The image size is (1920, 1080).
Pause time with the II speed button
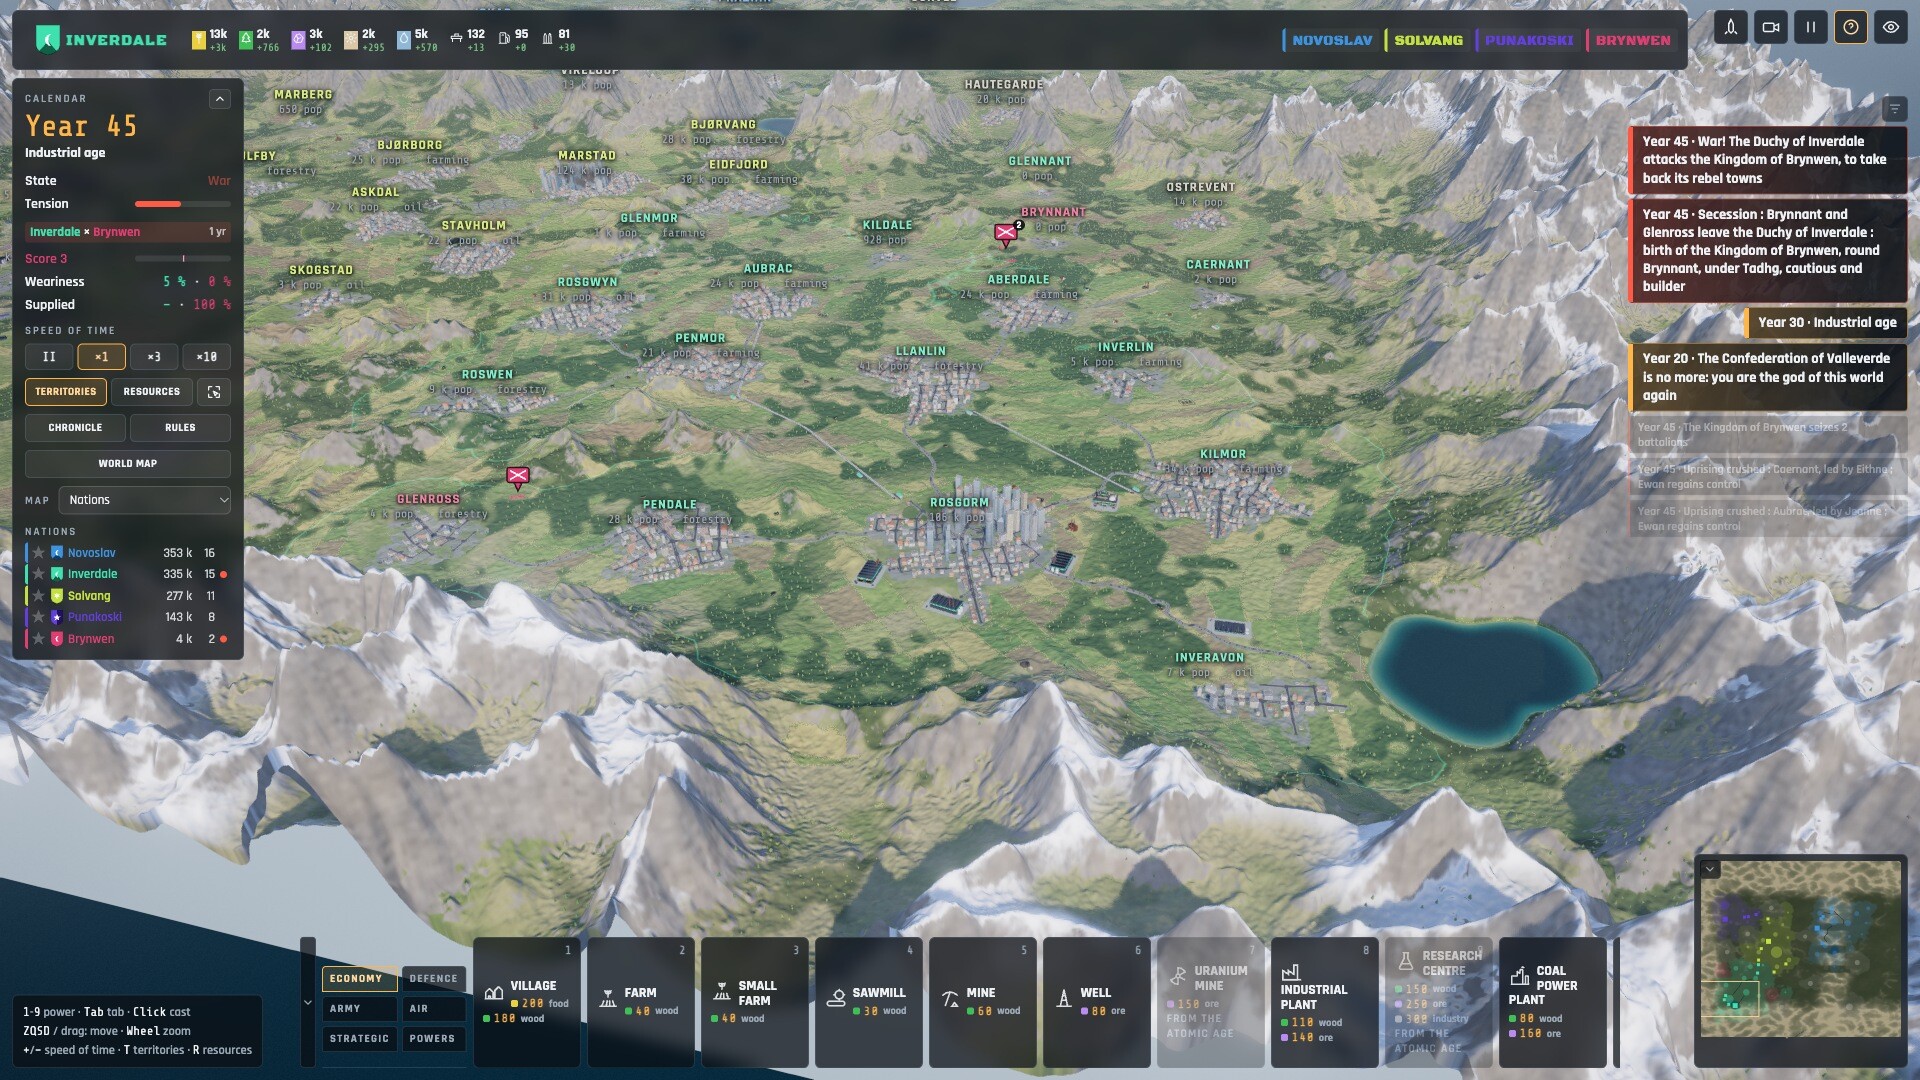(49, 357)
